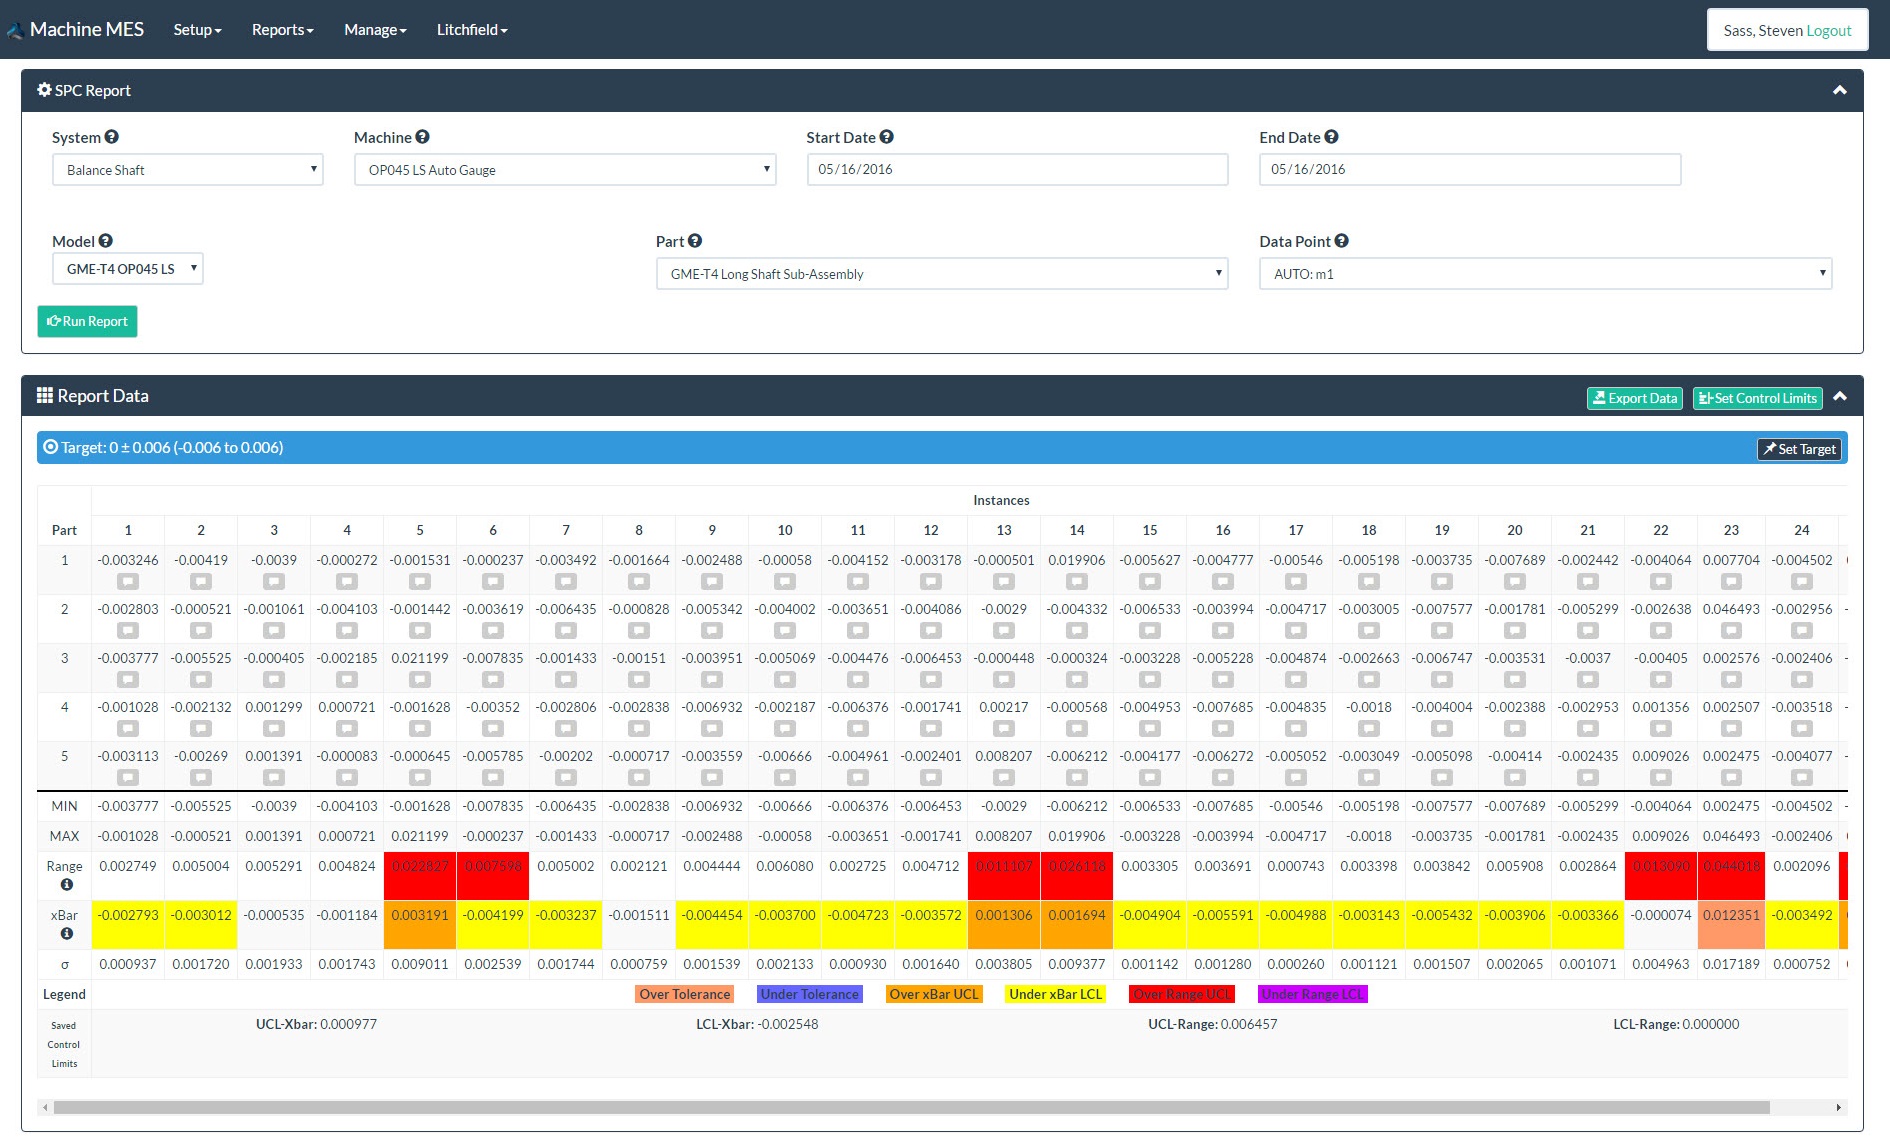Open the Part selection dropdown

(x=942, y=274)
